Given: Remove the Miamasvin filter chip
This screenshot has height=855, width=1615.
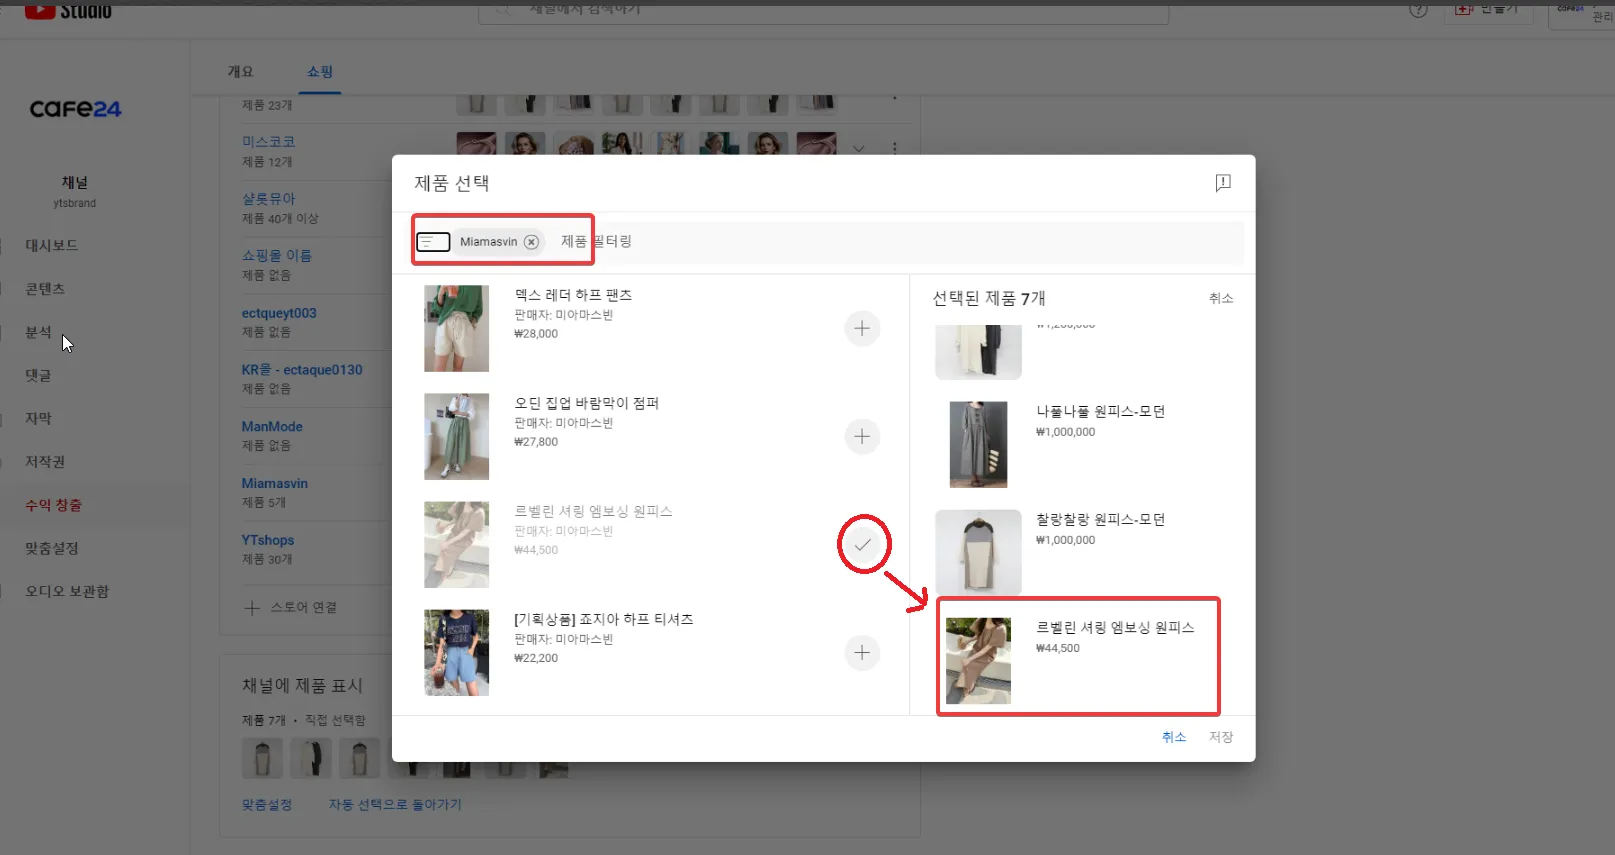Looking at the screenshot, I should tap(532, 242).
